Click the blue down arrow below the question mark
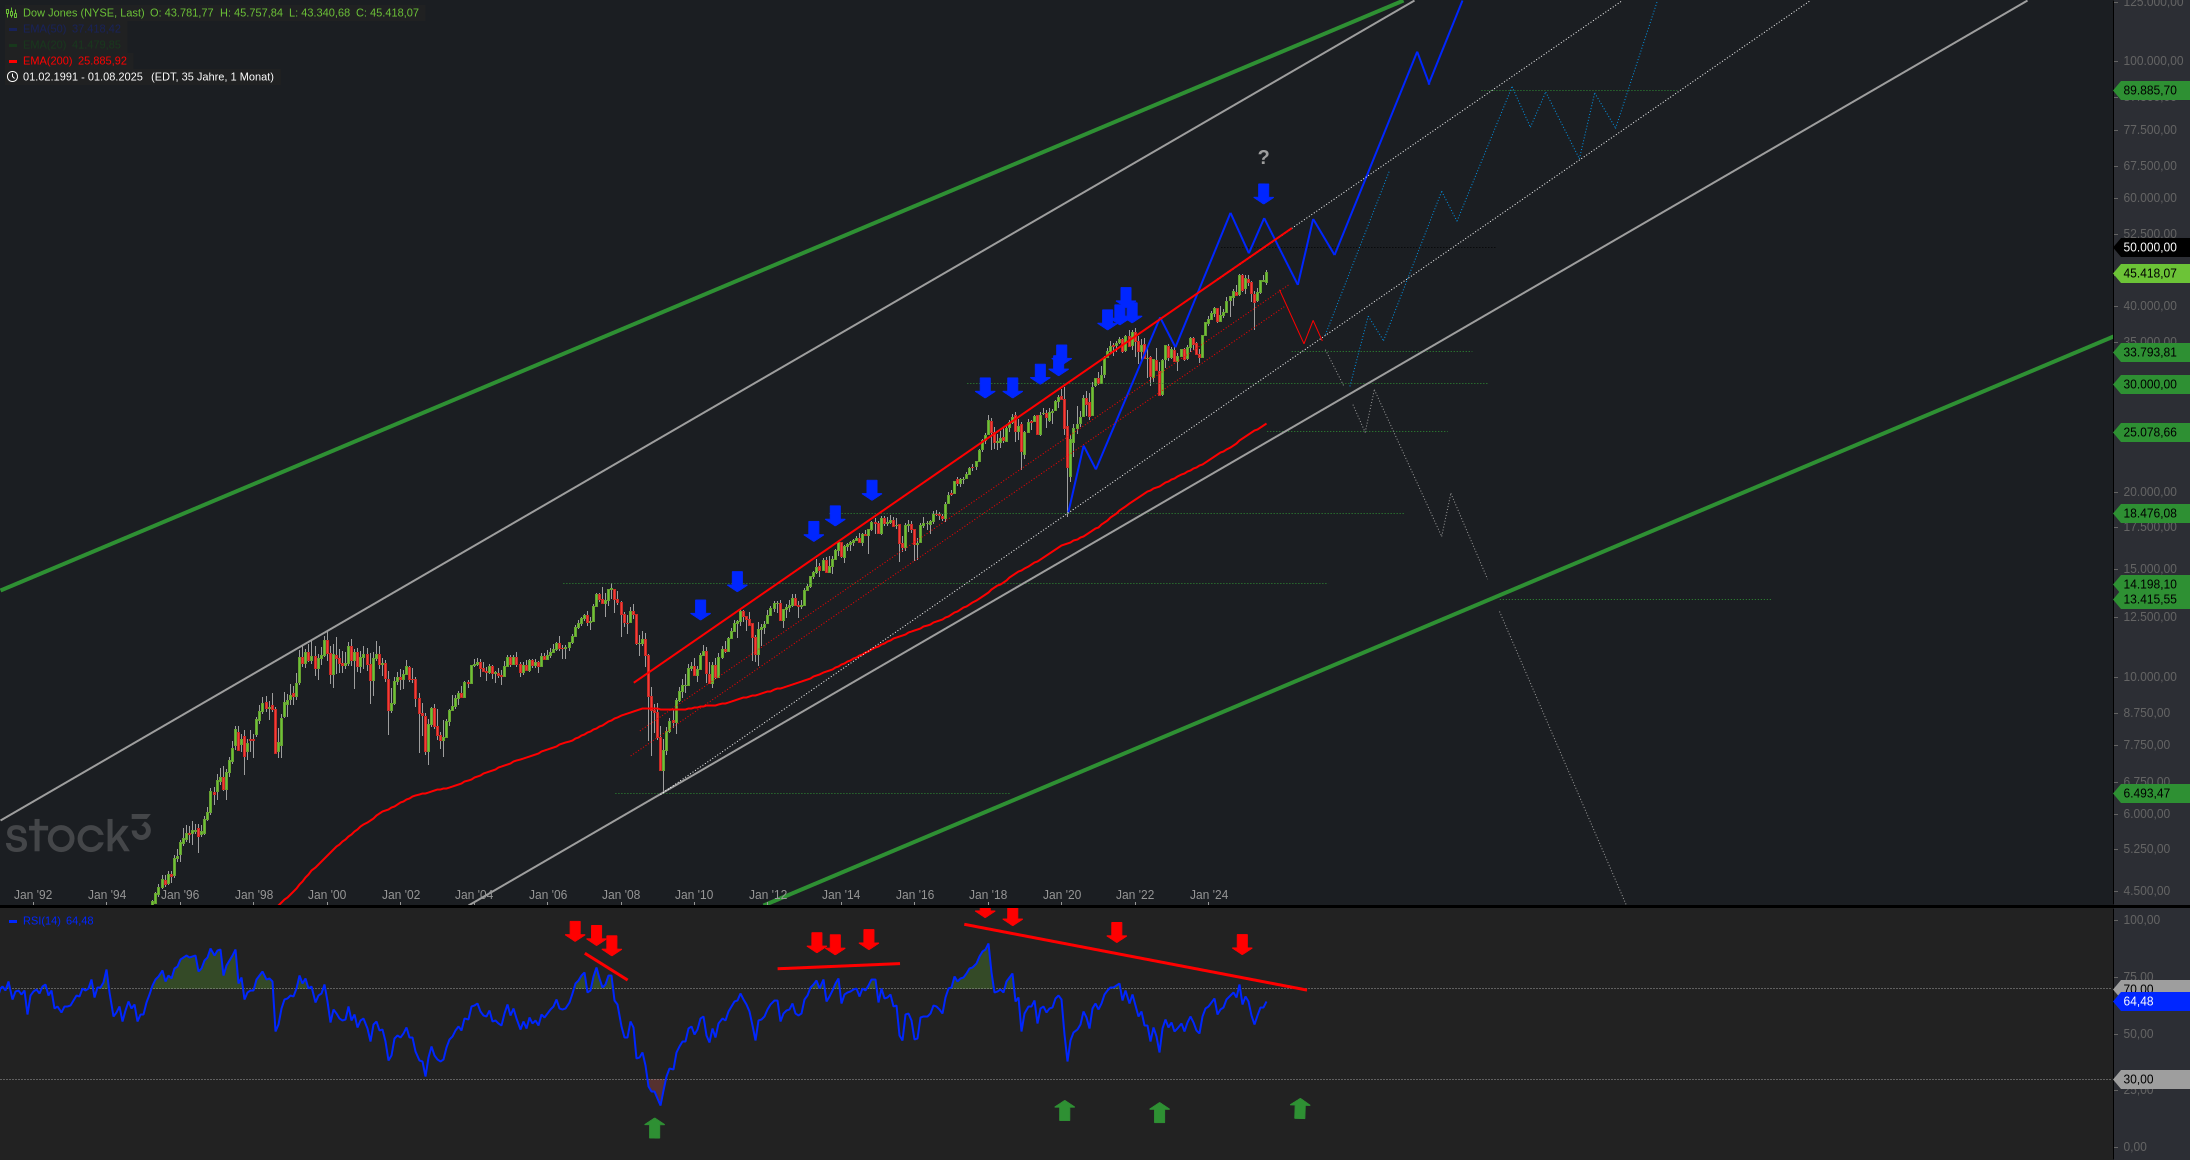 click(1264, 194)
